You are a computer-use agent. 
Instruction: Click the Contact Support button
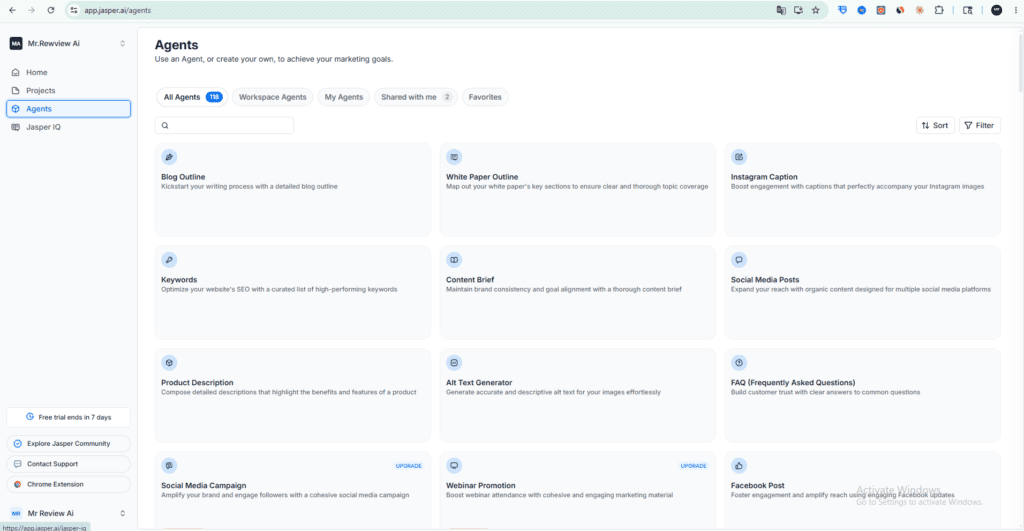coord(69,464)
